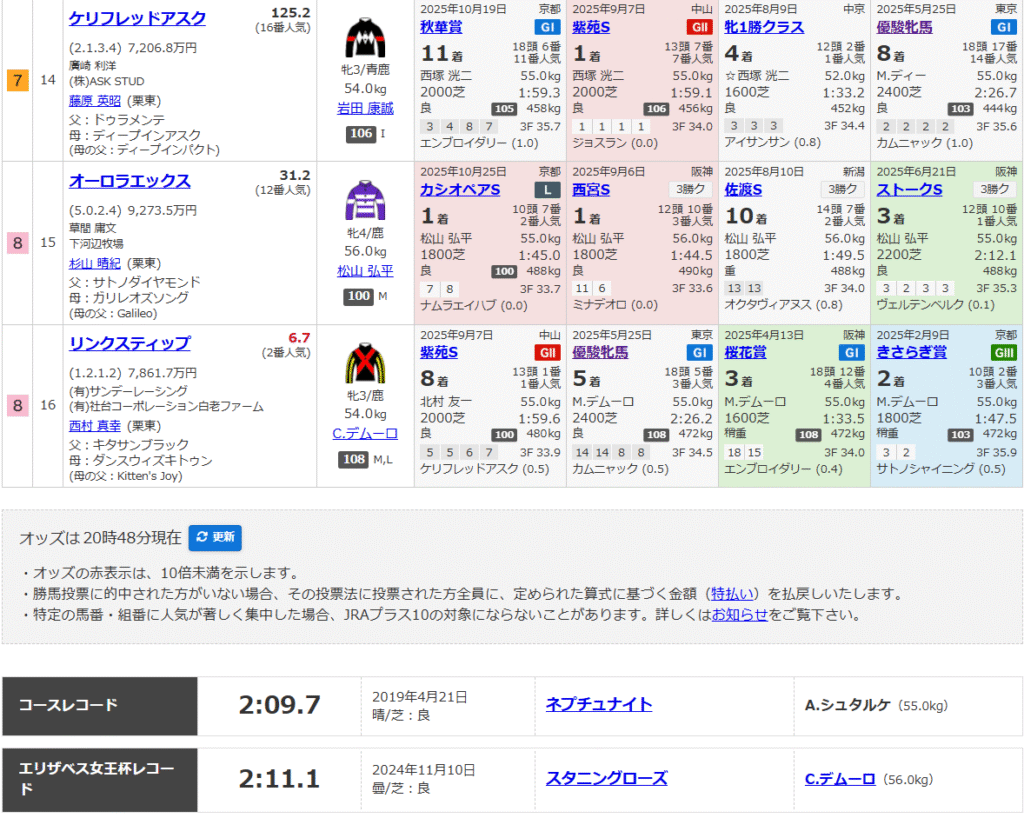The width and height of the screenshot is (1024, 818).
Task: Click the green GIII badge beside きさらぎ賞
Action: pos(1003,353)
